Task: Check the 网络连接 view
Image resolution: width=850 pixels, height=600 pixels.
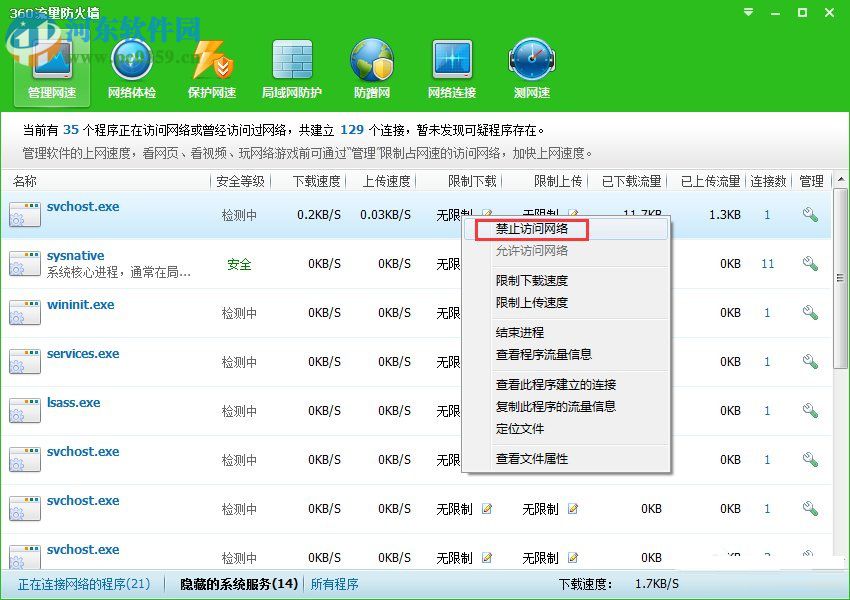Action: (451, 70)
